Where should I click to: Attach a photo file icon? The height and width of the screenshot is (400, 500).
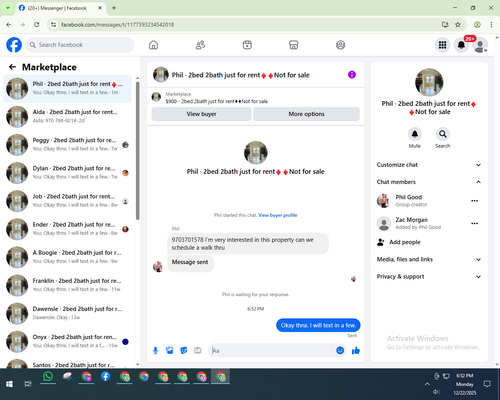coord(170,350)
